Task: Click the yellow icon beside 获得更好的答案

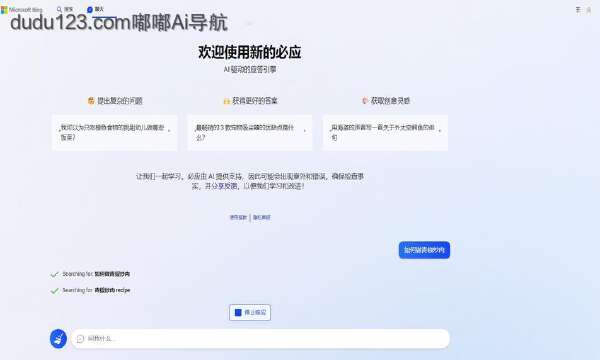Action: 227,101
